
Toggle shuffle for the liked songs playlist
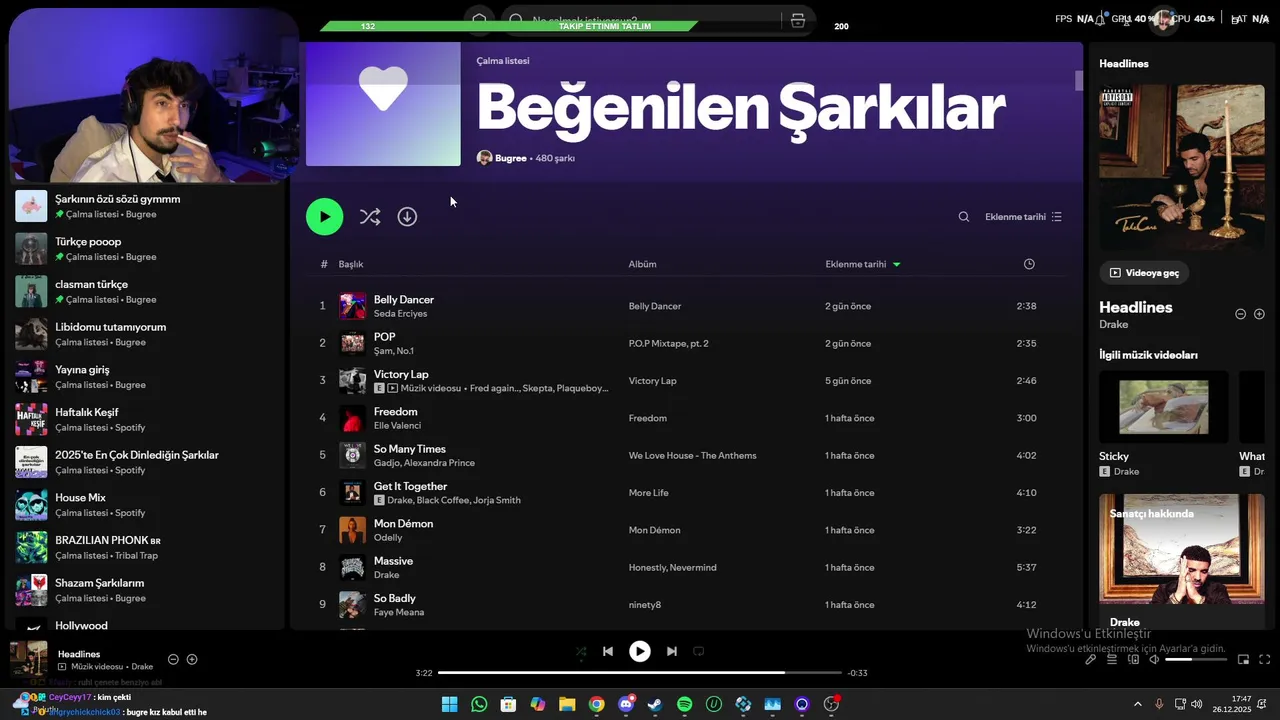coord(370,217)
